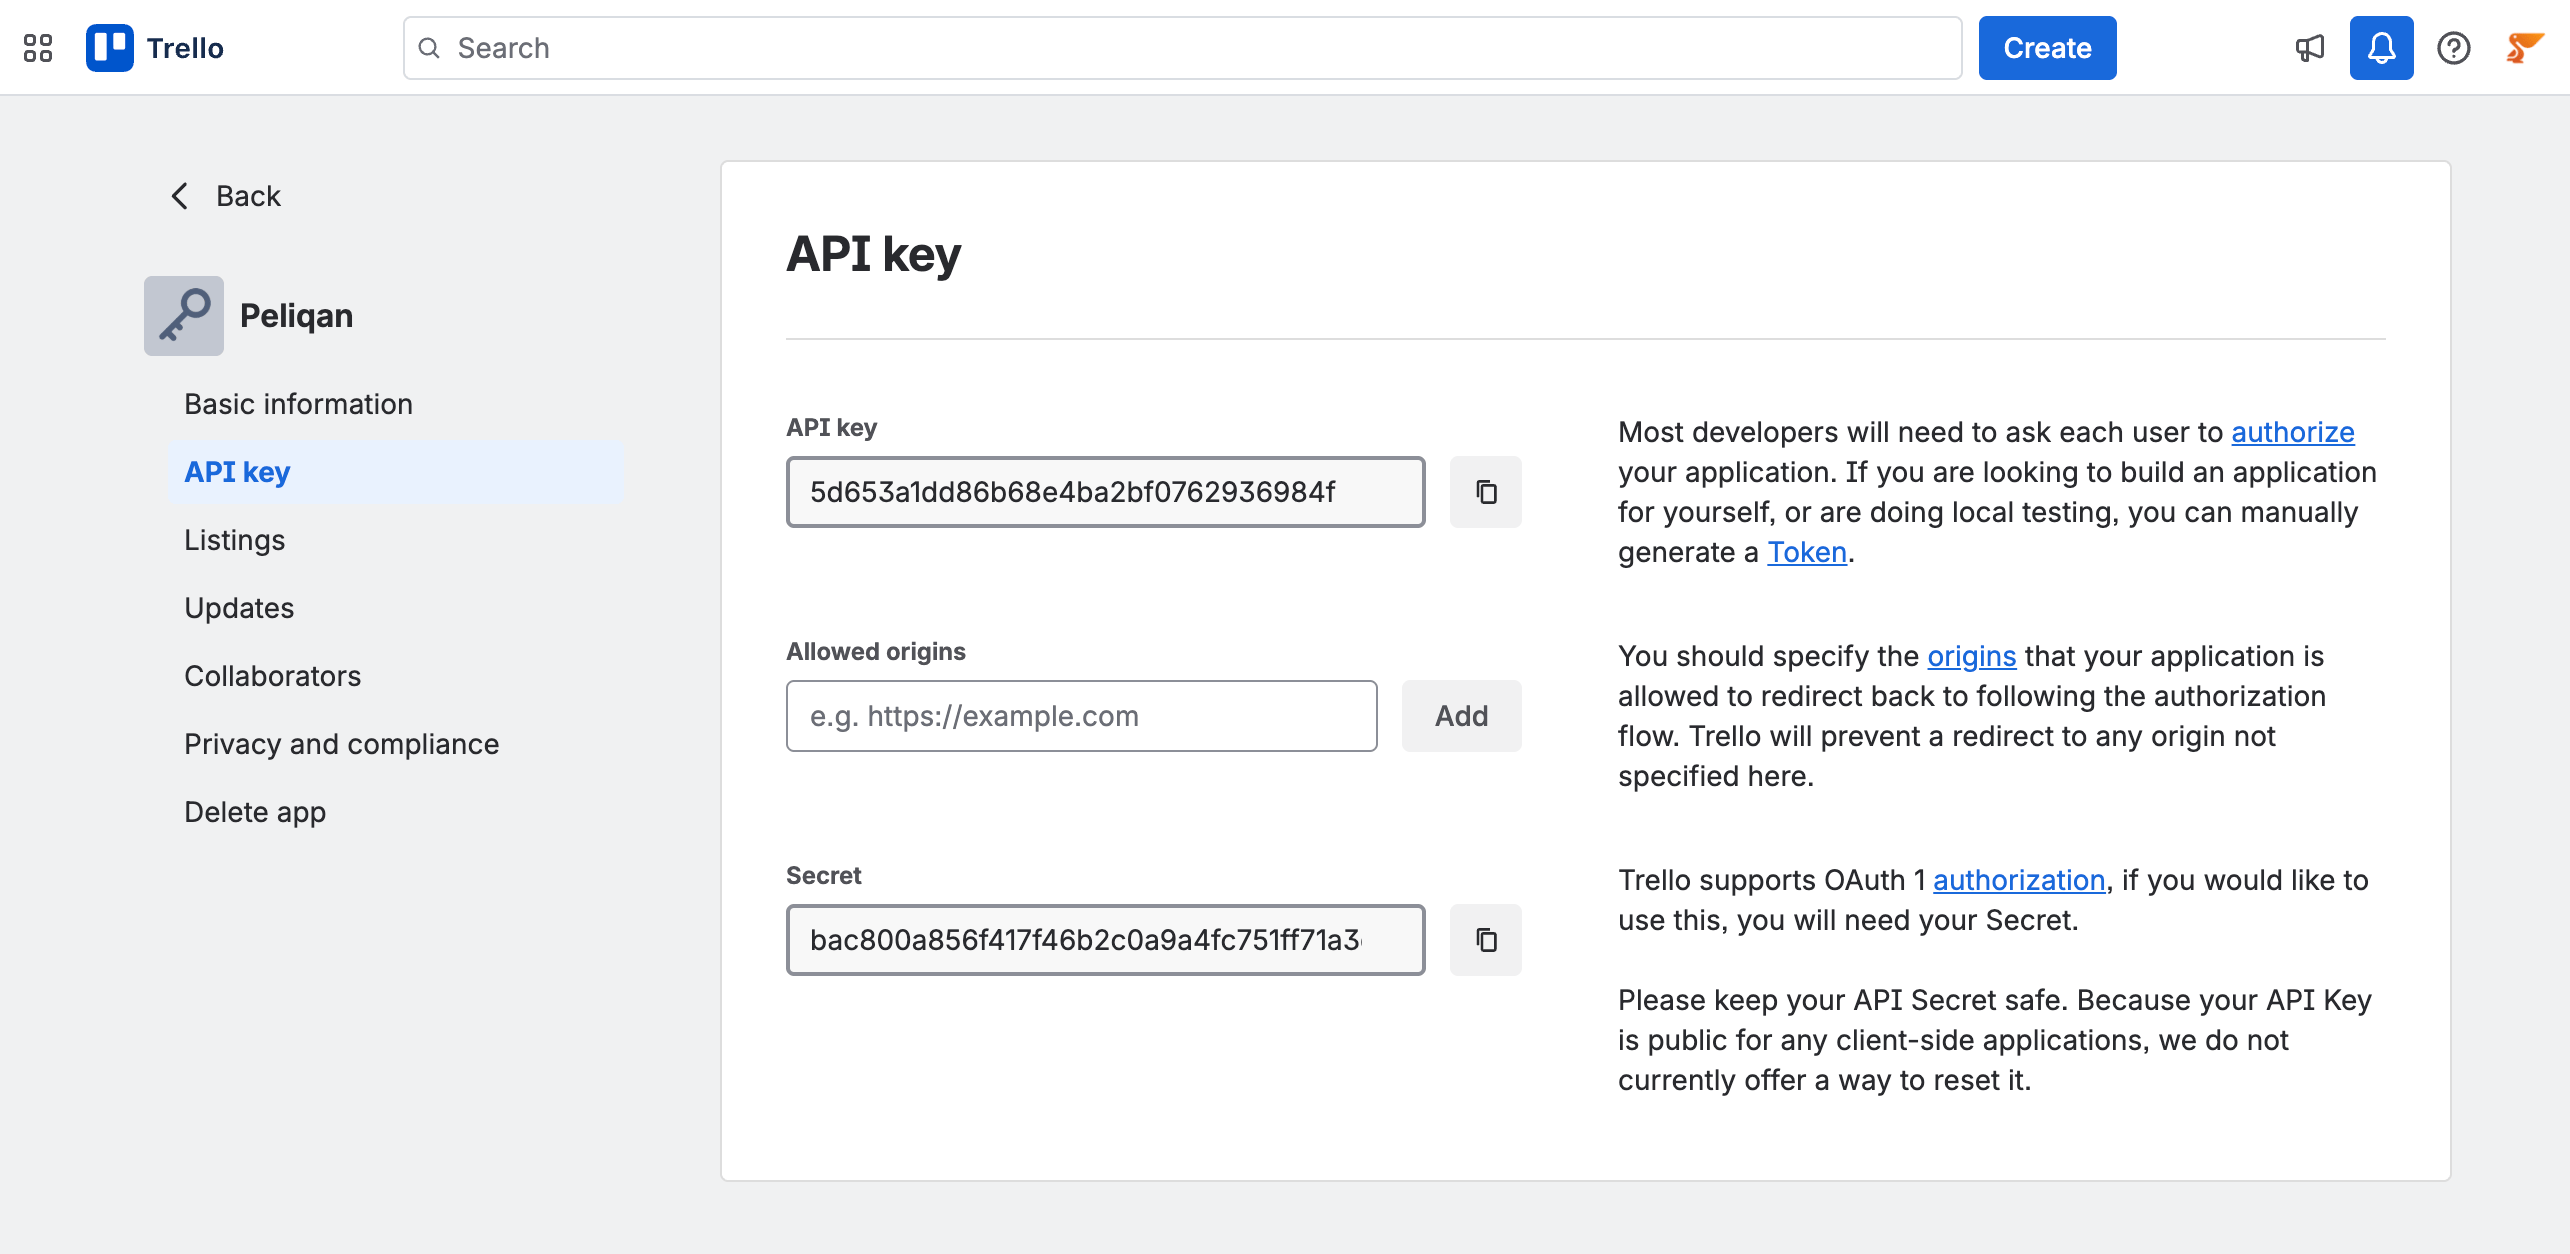Follow the OAuth authorization link

click(2019, 880)
